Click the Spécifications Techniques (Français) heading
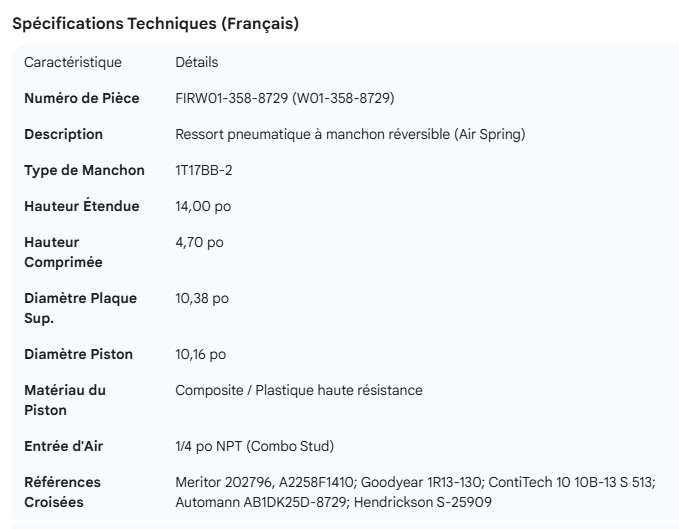Screen dimensions: 679x529 (155, 24)
